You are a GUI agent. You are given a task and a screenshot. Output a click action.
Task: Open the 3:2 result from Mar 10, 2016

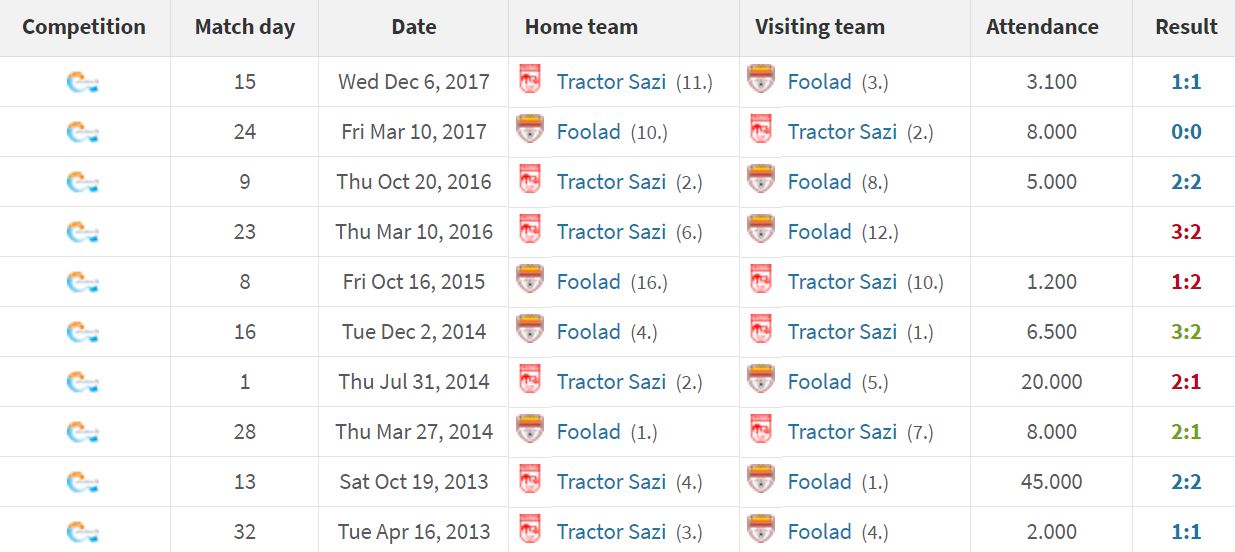point(1186,232)
